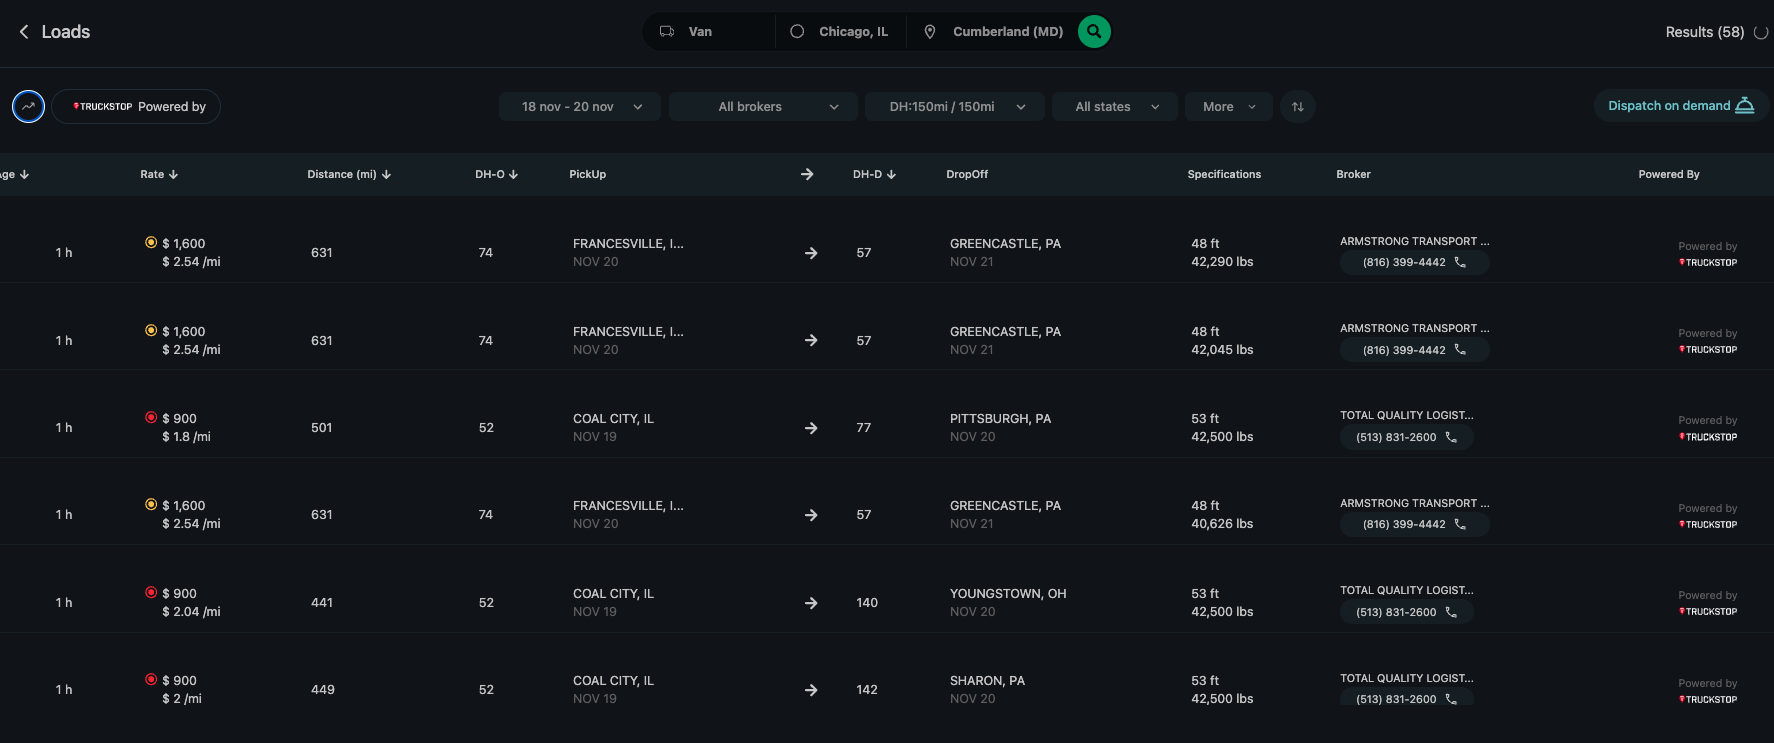
Task: Click the Specifications column header
Action: (x=1224, y=174)
